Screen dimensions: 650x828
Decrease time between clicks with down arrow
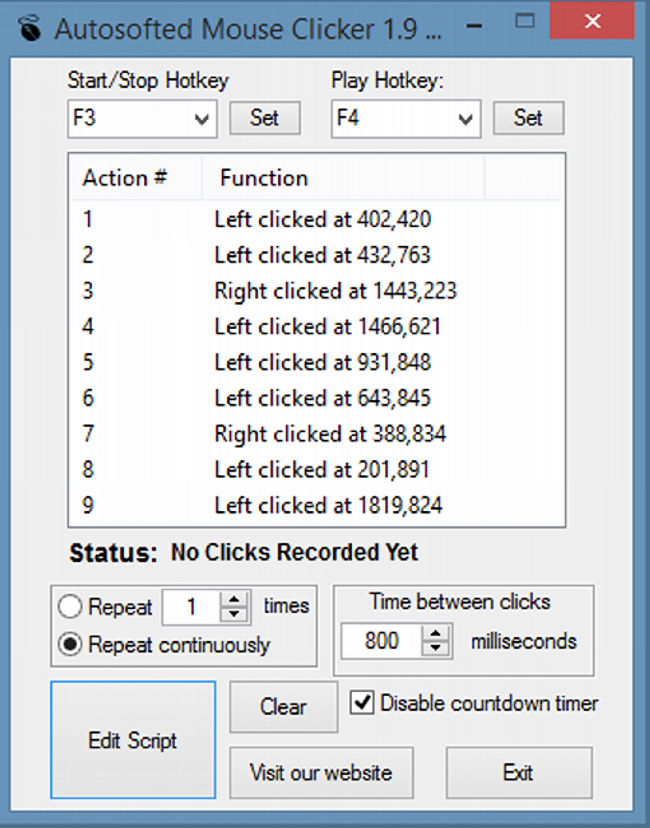(x=436, y=649)
